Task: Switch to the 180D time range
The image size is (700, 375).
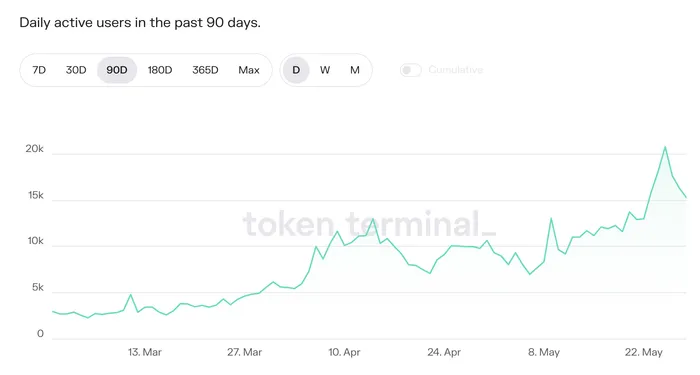Action: click(x=160, y=70)
